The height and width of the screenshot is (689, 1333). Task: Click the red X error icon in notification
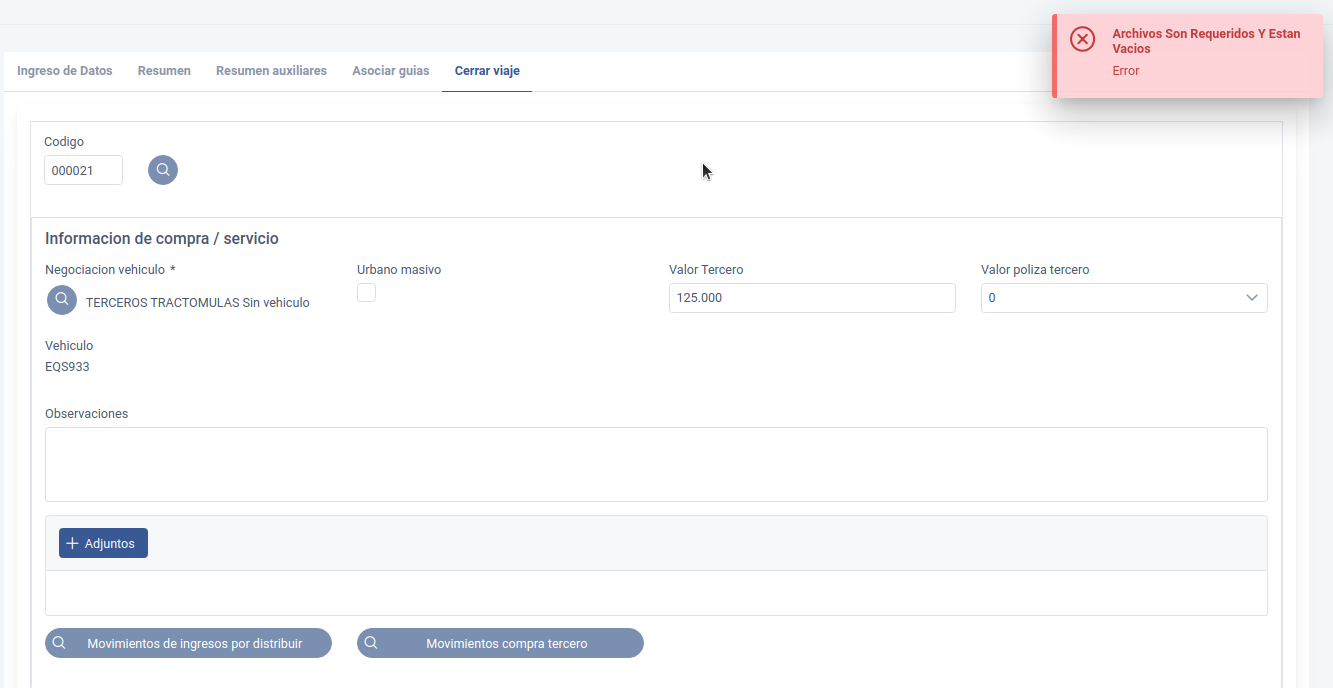pyautogui.click(x=1082, y=39)
